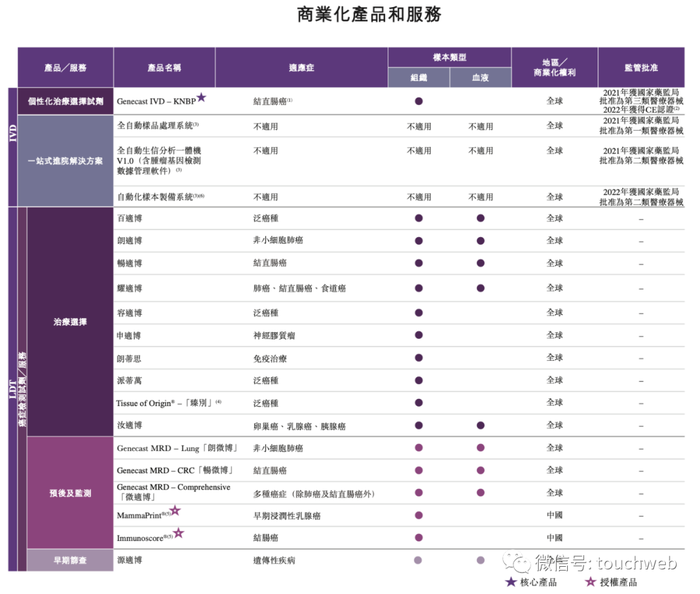Click the 治療選擇 category cell
700x594 pixels.
click(x=70, y=322)
